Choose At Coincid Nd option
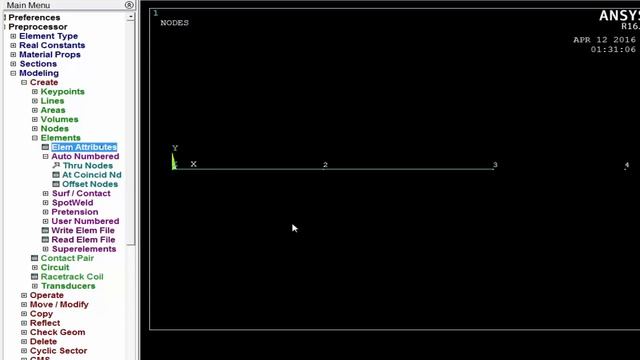The height and width of the screenshot is (360, 640). (x=91, y=175)
